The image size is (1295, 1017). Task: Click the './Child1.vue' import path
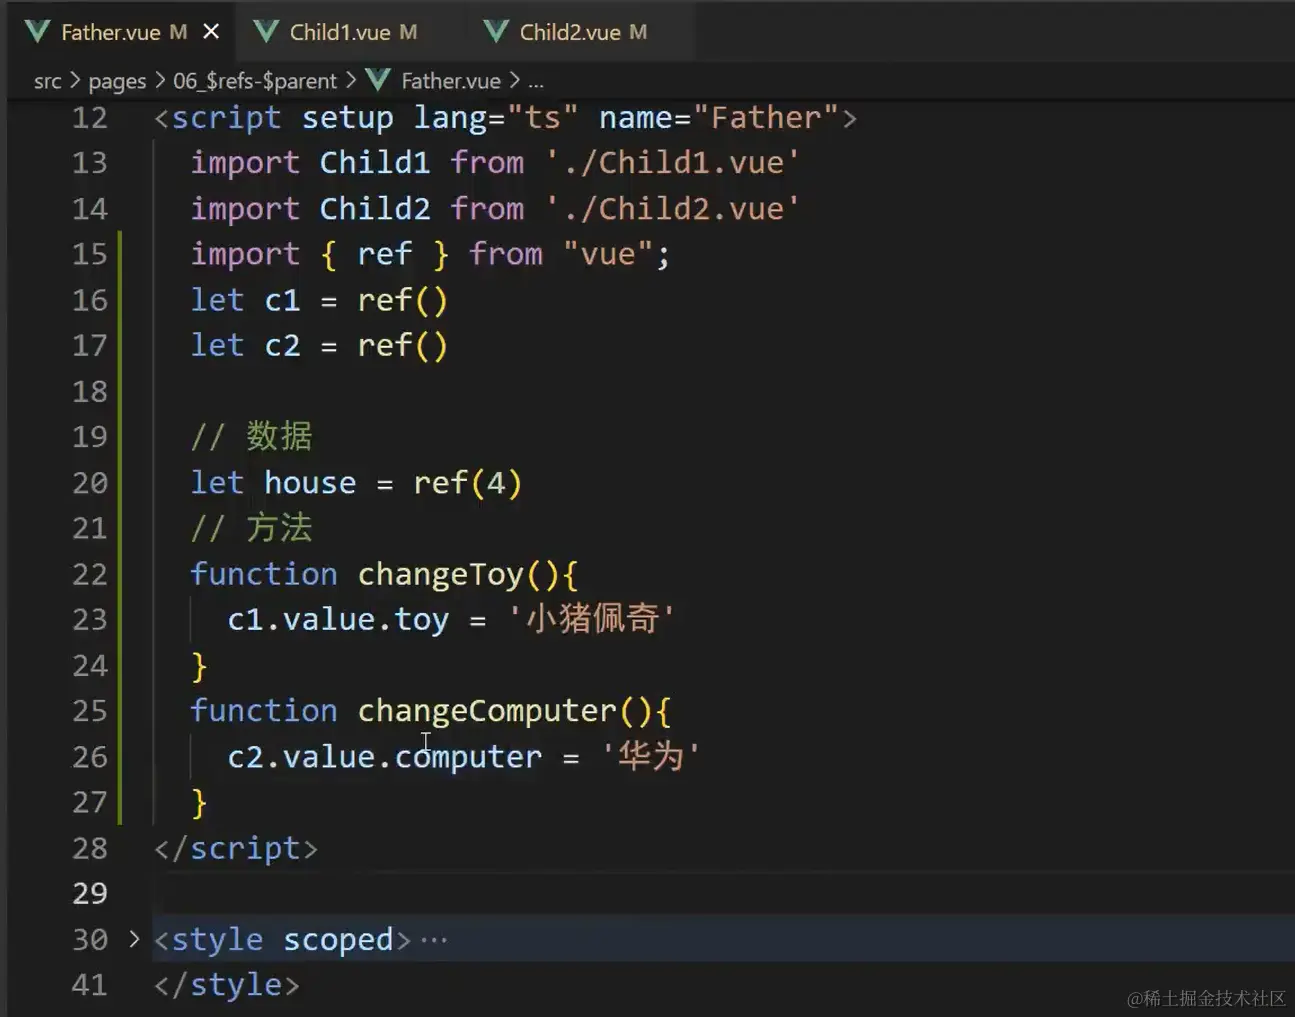tap(673, 163)
